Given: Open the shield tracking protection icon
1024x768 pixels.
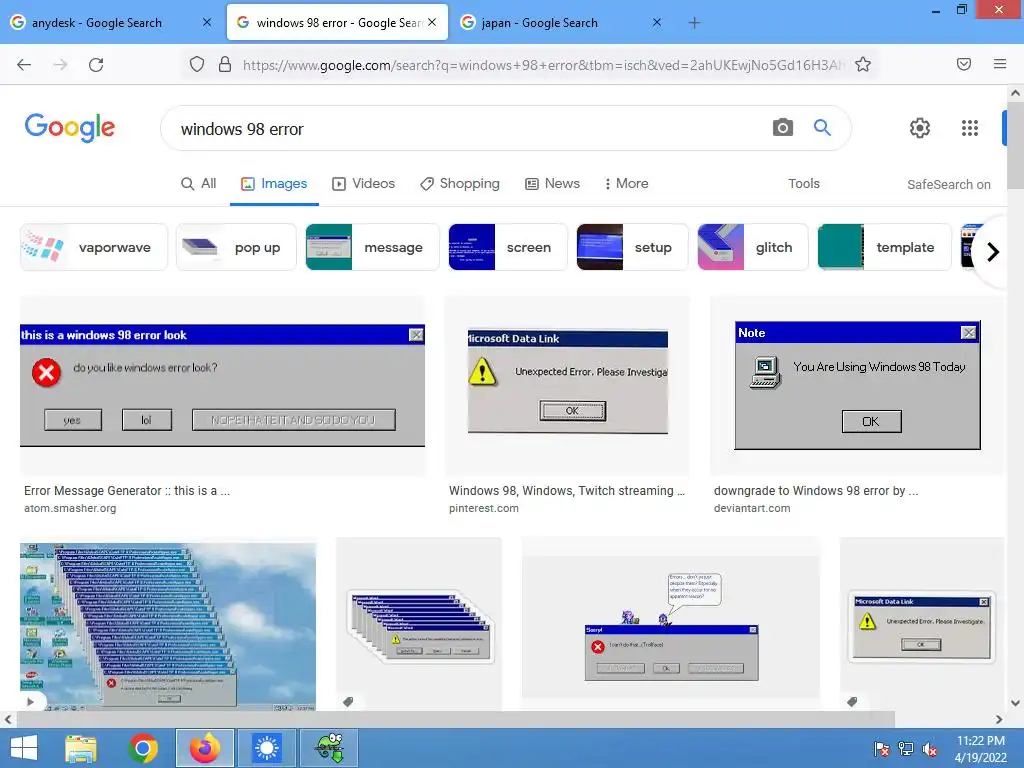Looking at the screenshot, I should [x=197, y=64].
